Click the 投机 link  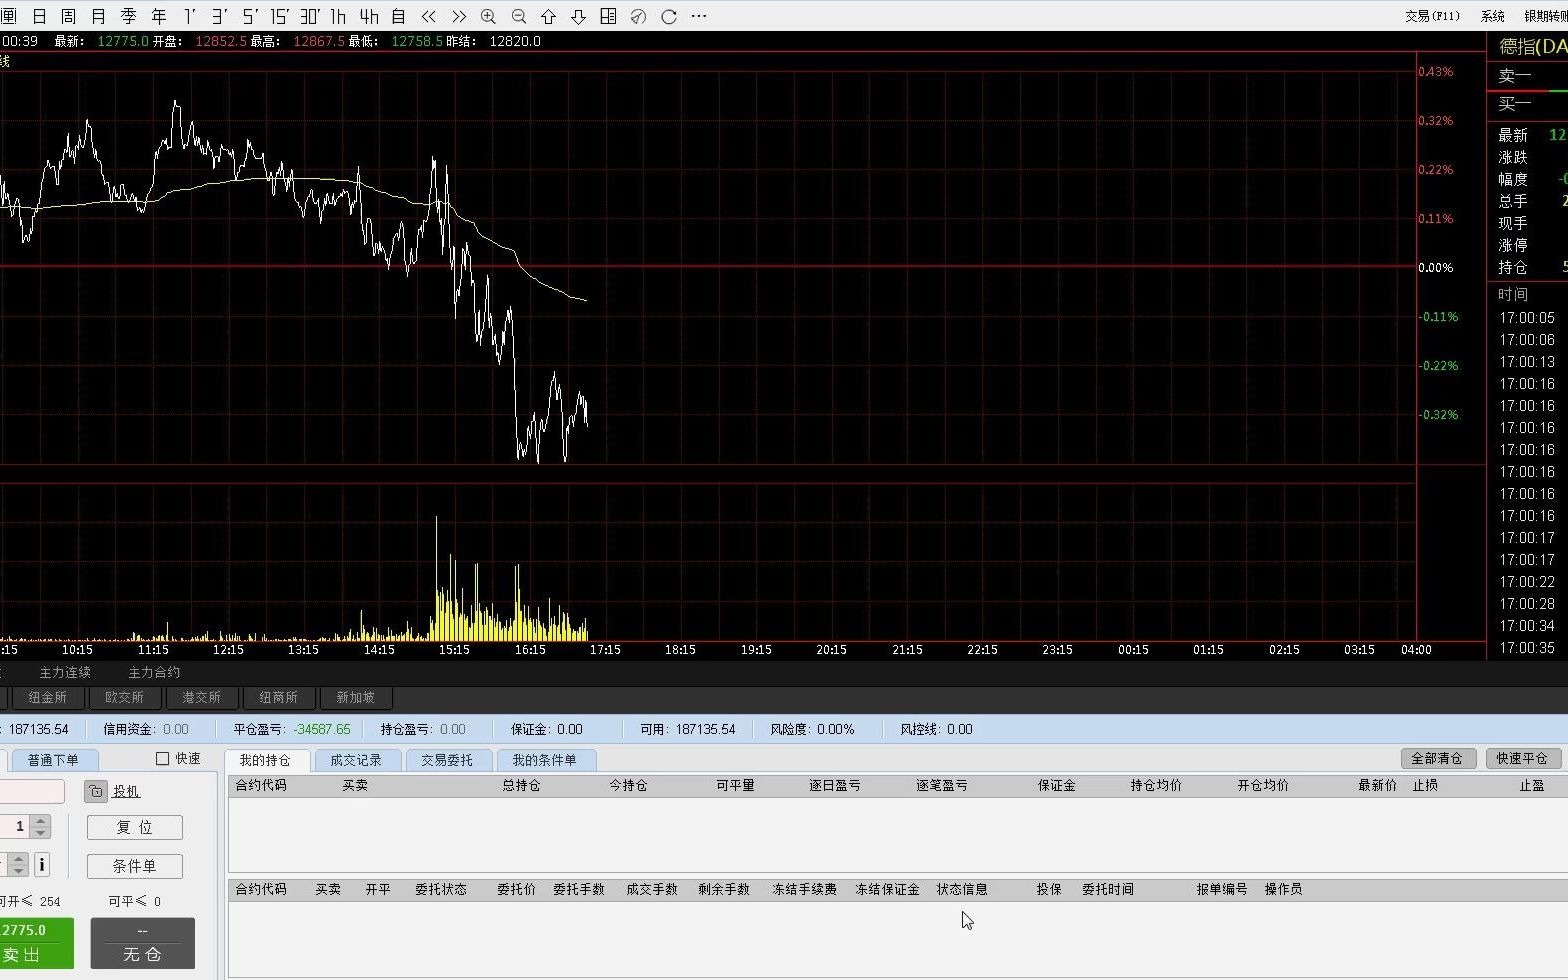[126, 791]
